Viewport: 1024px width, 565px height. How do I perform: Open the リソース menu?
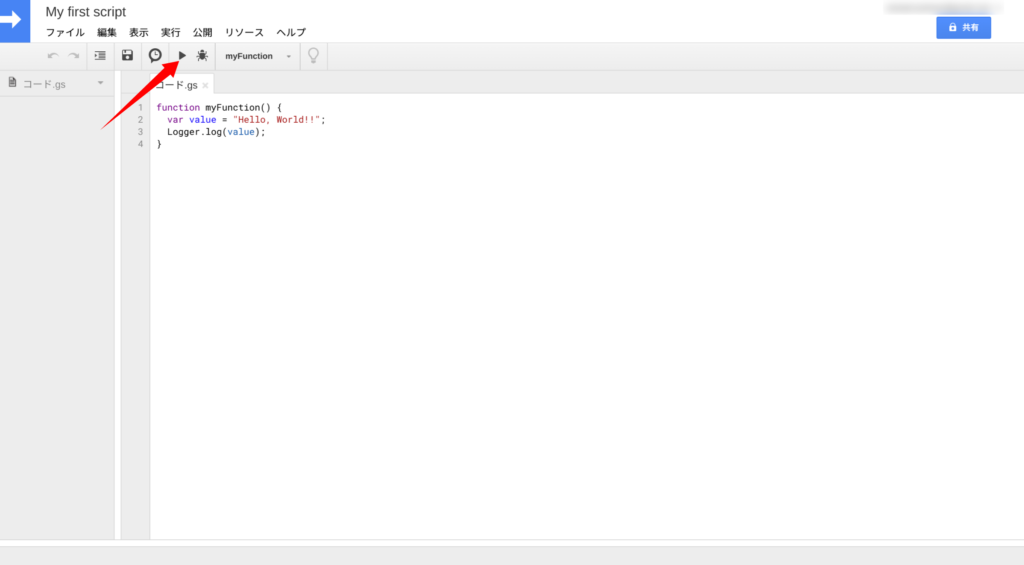pos(244,33)
